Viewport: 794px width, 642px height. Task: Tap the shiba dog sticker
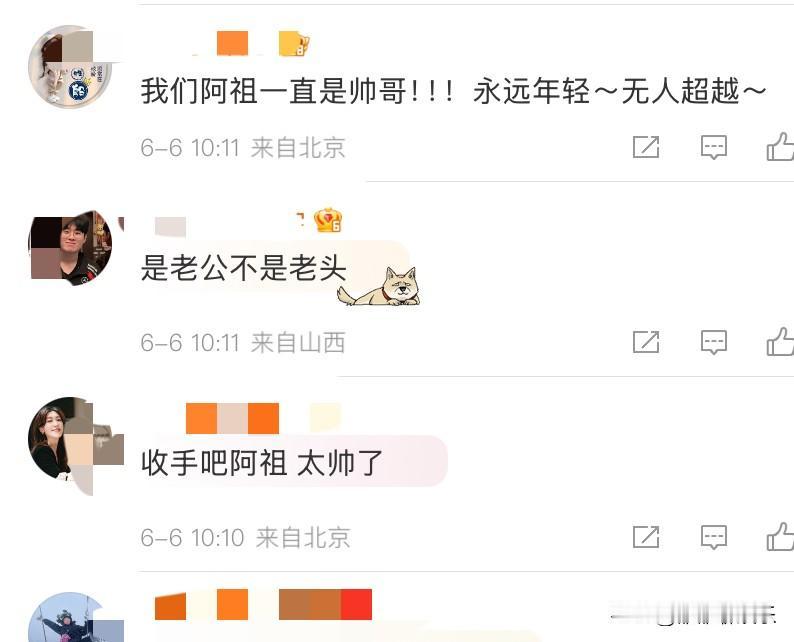pos(379,287)
